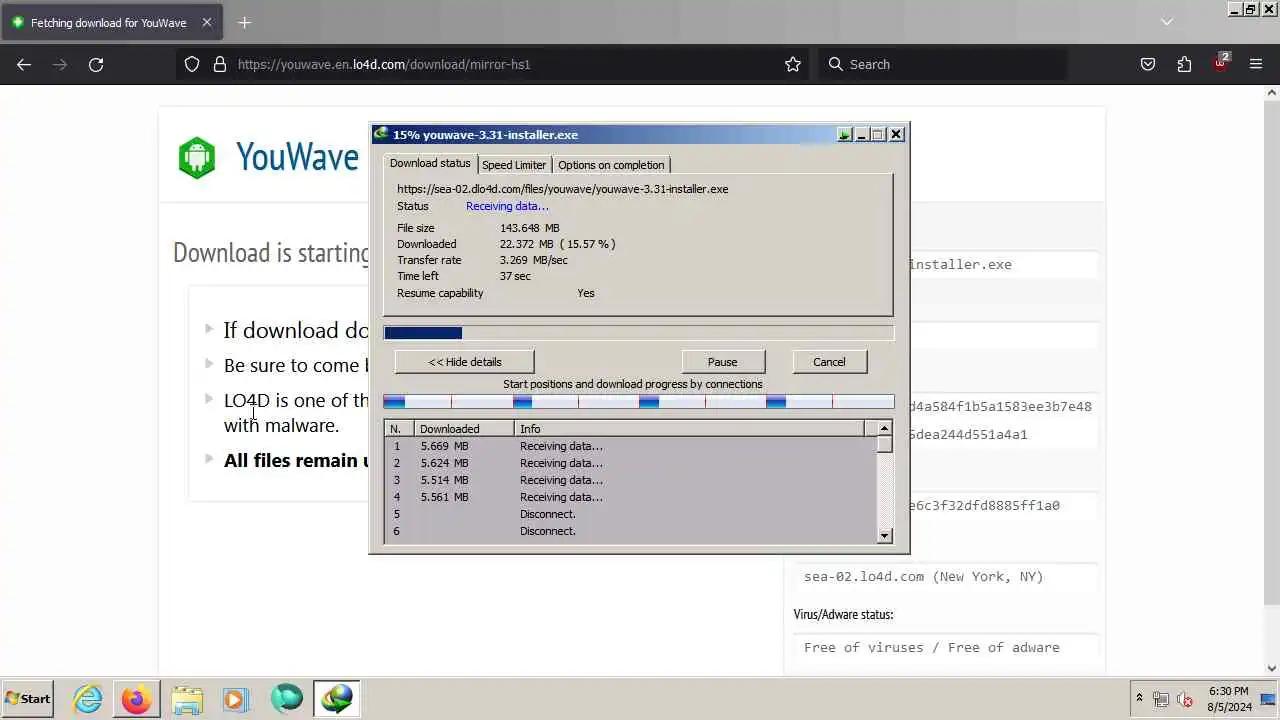Viewport: 1280px width, 720px height.
Task: Click the Firefox back arrow
Action: (x=24, y=64)
